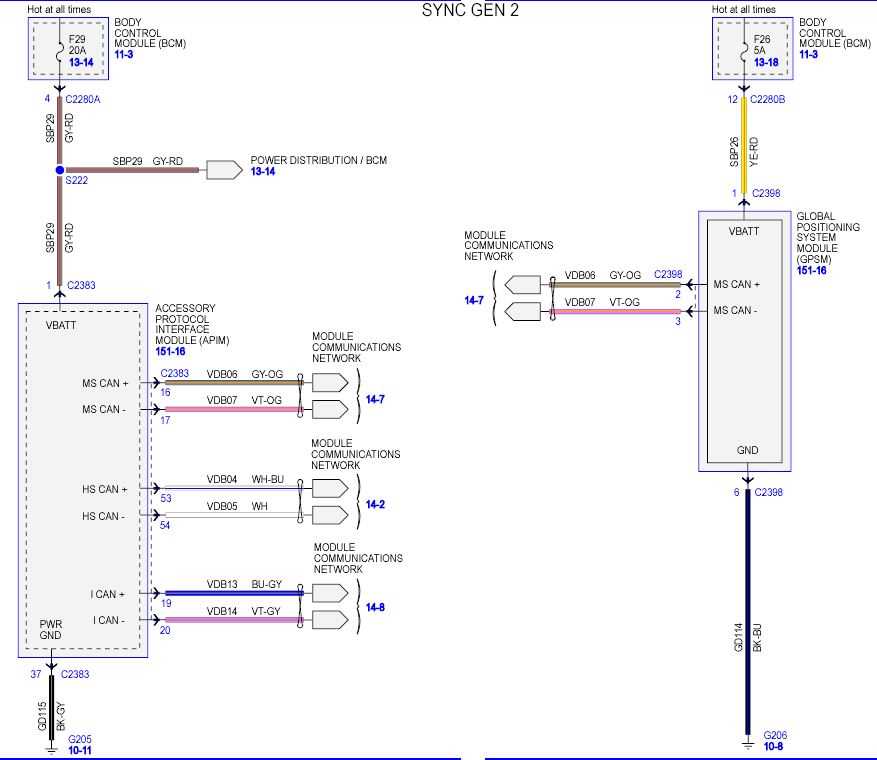Click C2398 label at GPSM pin 1
The height and width of the screenshot is (760, 877).
pos(766,193)
